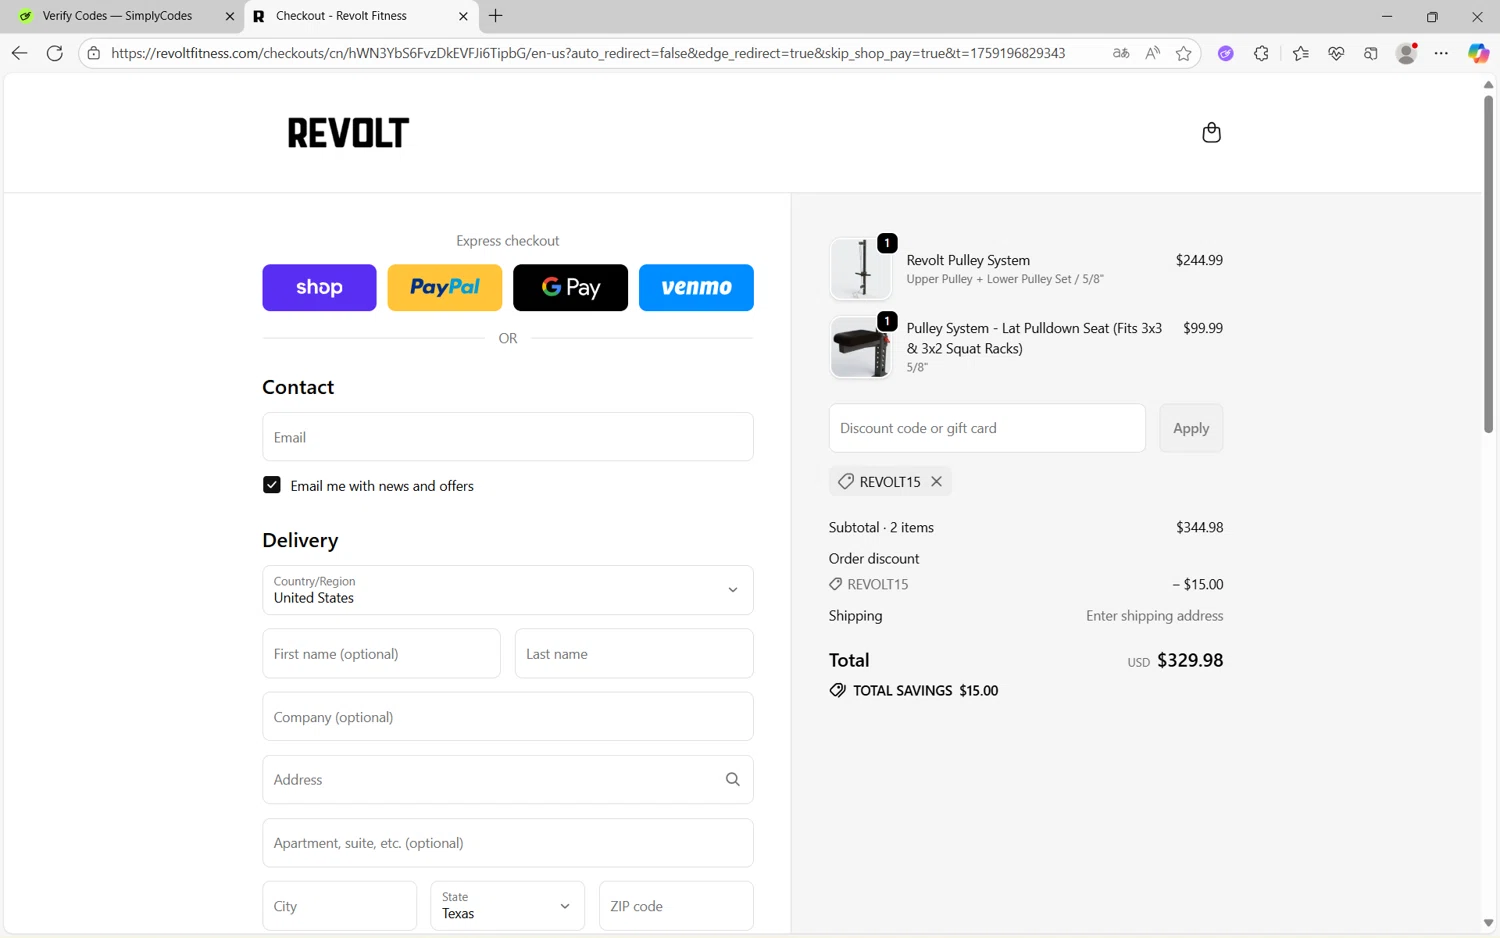Close the Checkout Revolt Fitness tab
The image size is (1500, 938).
[463, 16]
